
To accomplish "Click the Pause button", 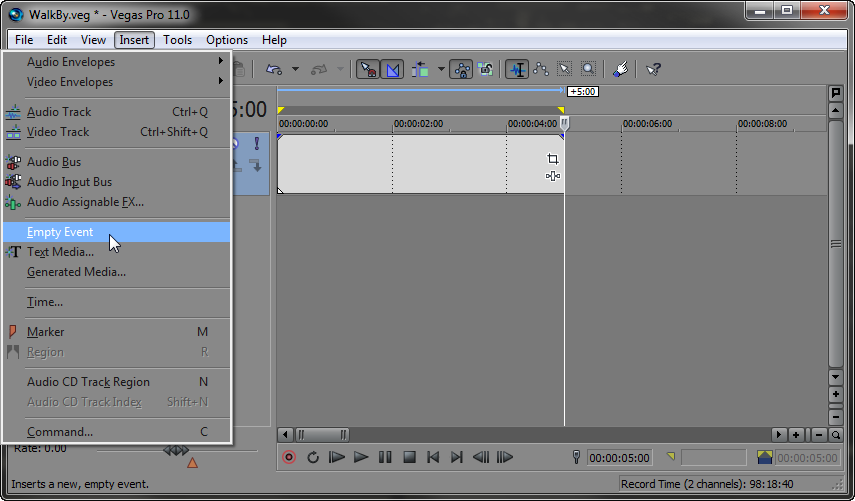I will (x=385, y=457).
